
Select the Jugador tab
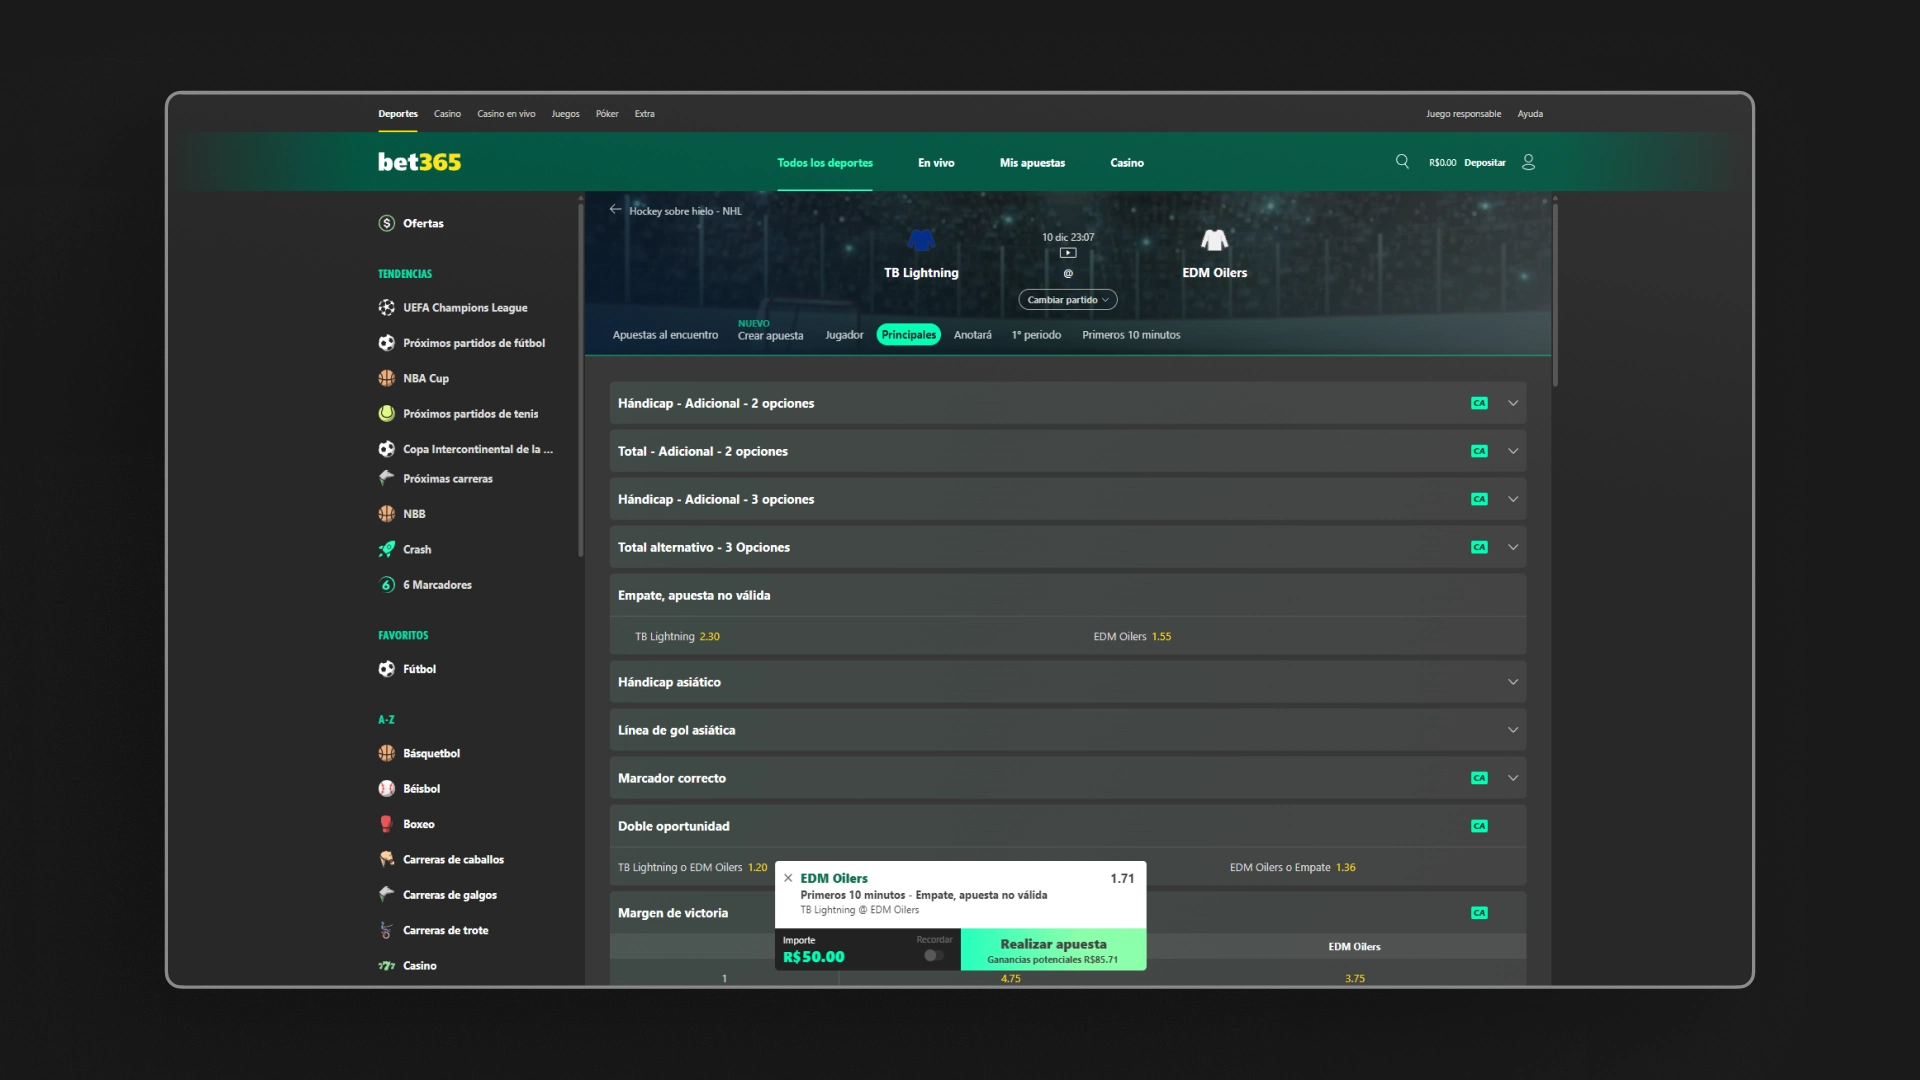(844, 335)
